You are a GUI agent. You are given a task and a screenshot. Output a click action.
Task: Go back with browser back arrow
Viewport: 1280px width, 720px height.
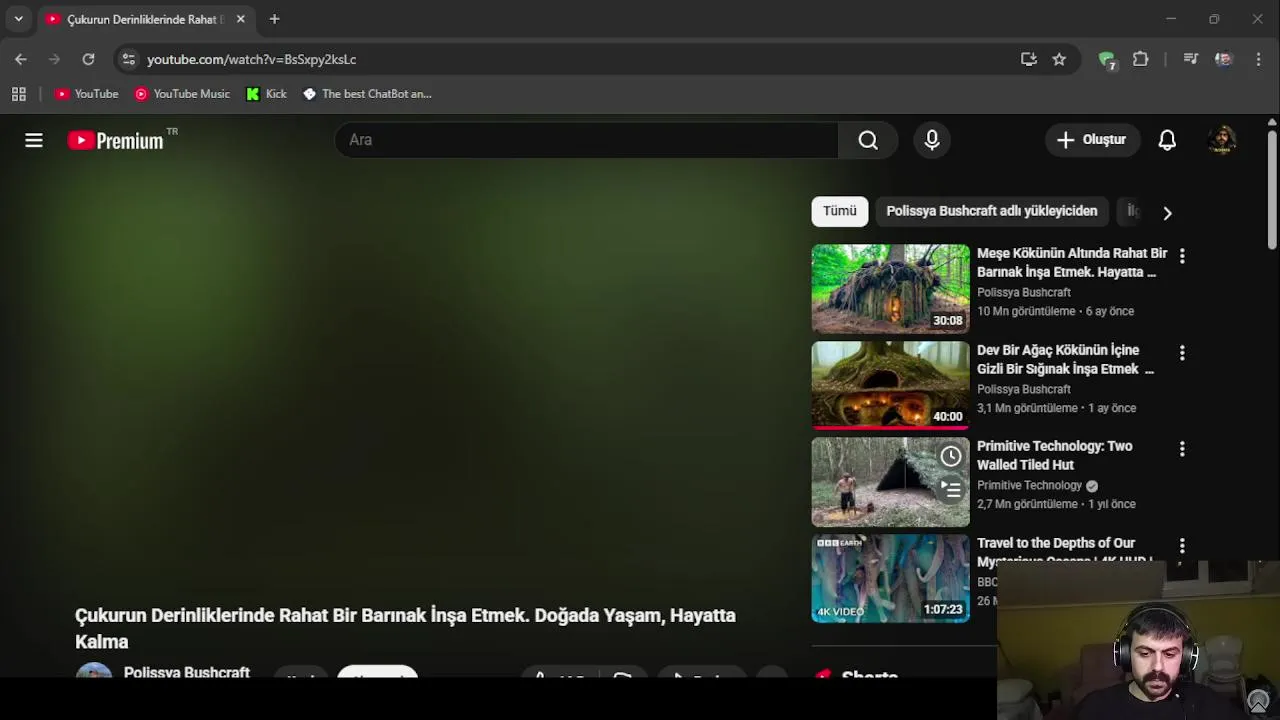[21, 59]
